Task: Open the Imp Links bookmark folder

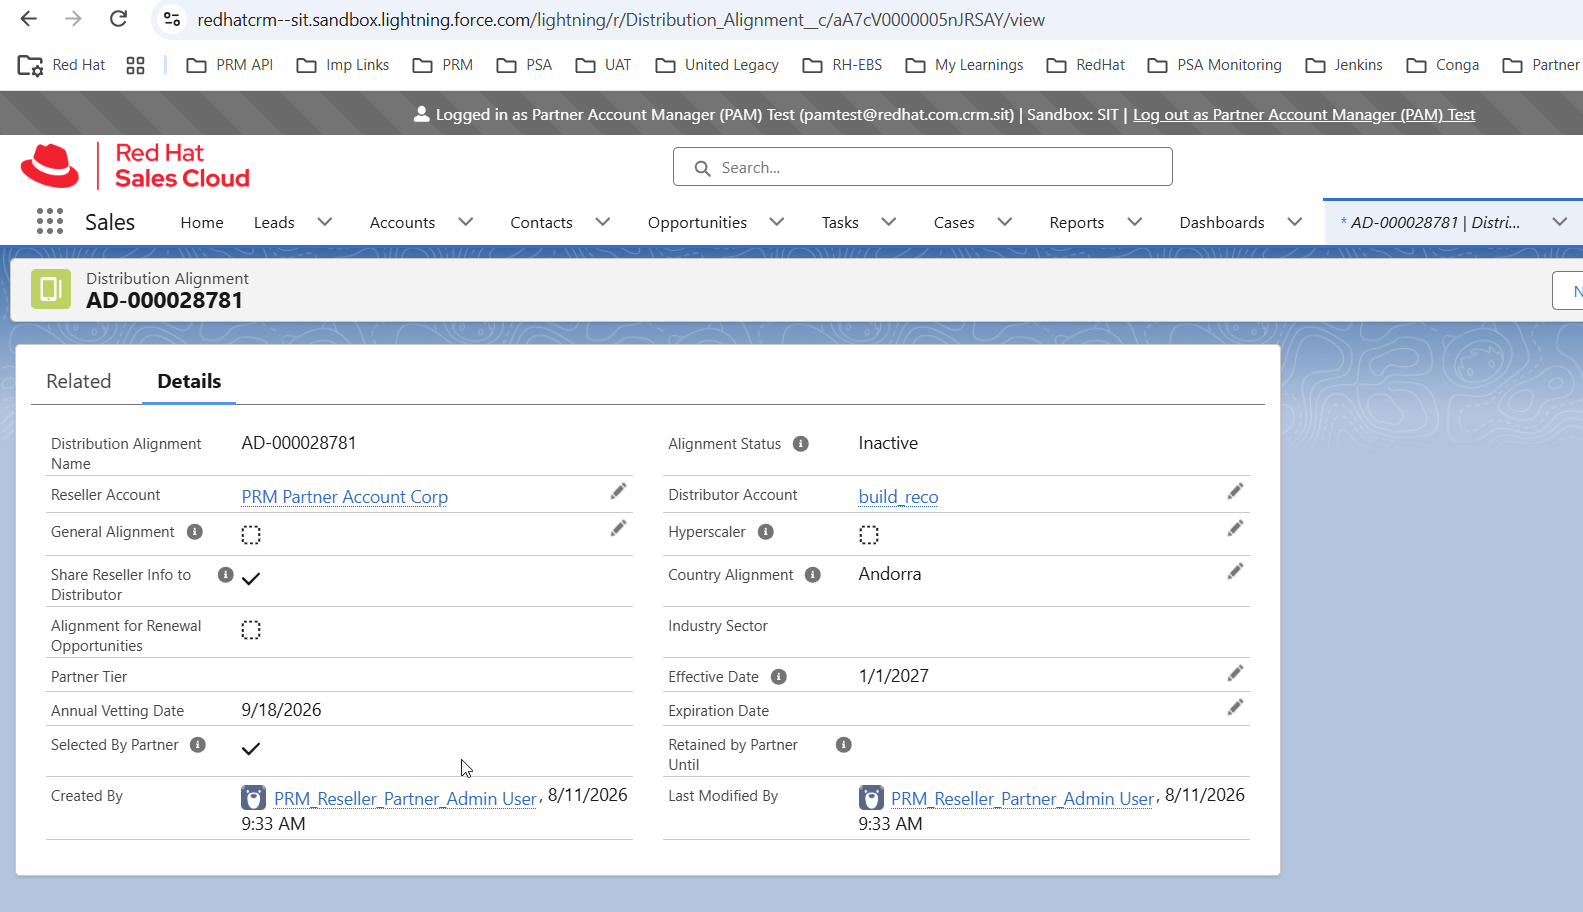Action: coord(343,65)
